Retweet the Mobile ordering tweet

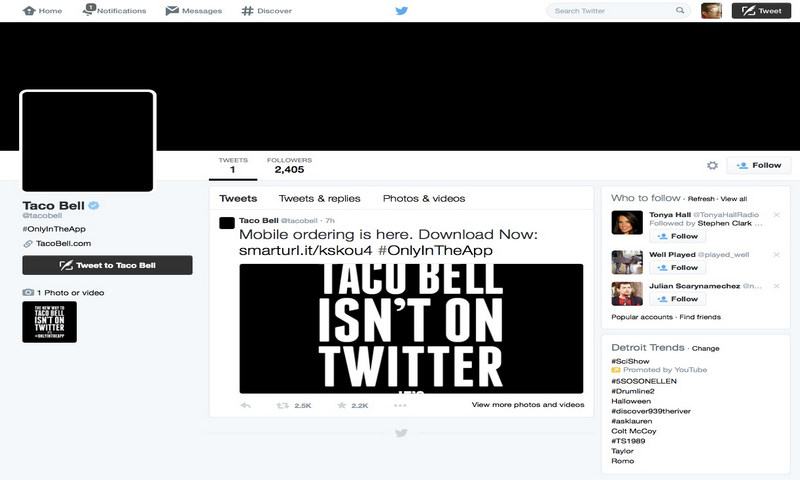tap(283, 405)
